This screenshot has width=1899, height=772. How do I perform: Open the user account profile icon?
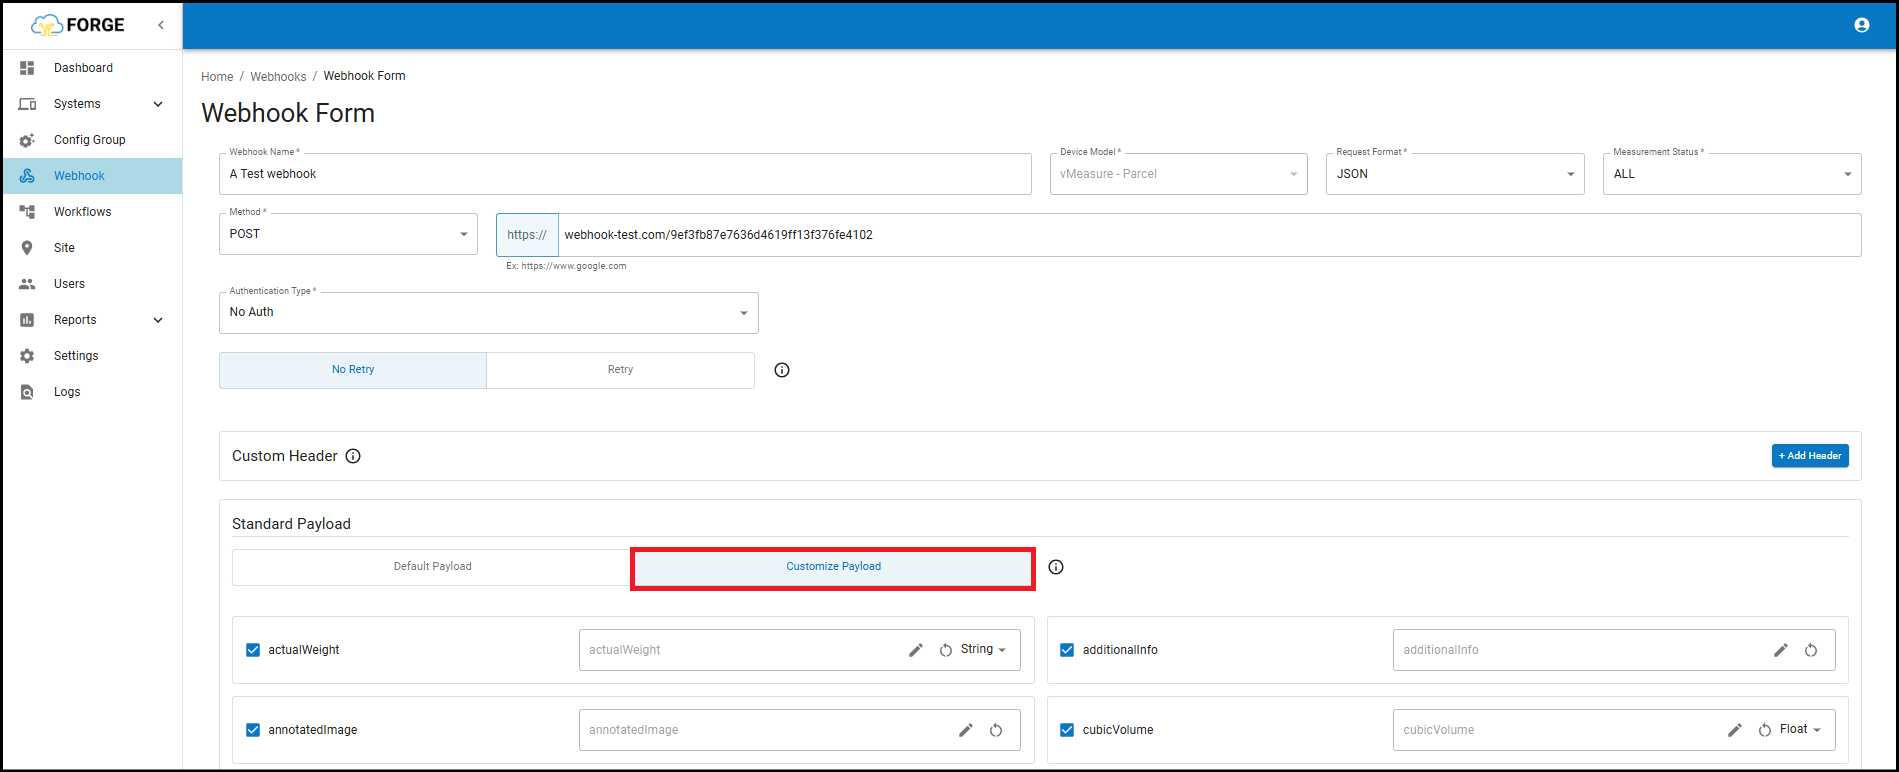1861,25
